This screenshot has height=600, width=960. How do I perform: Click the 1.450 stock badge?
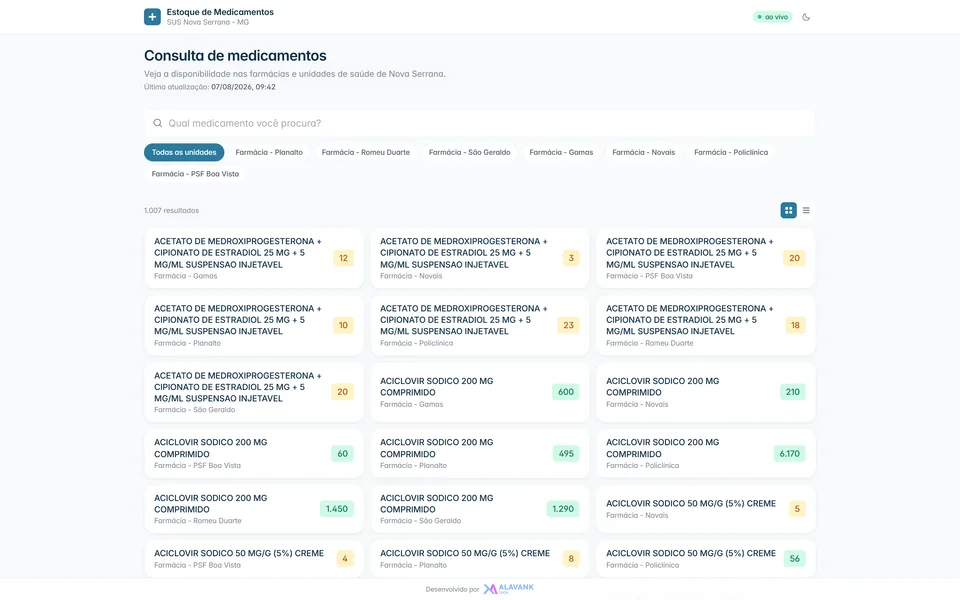(337, 509)
